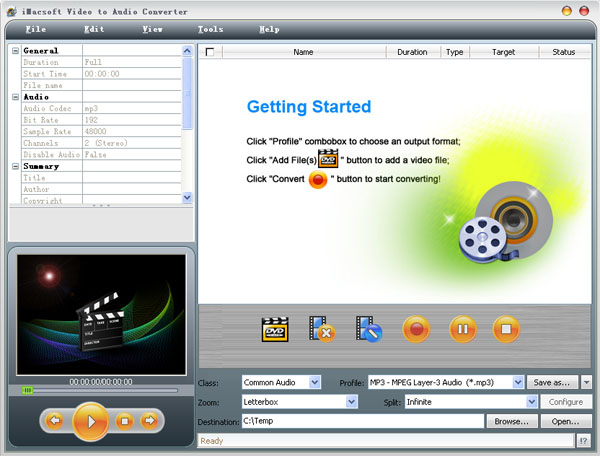Click the previous arrow in preview player
The width and height of the screenshot is (600, 456).
tap(55, 421)
